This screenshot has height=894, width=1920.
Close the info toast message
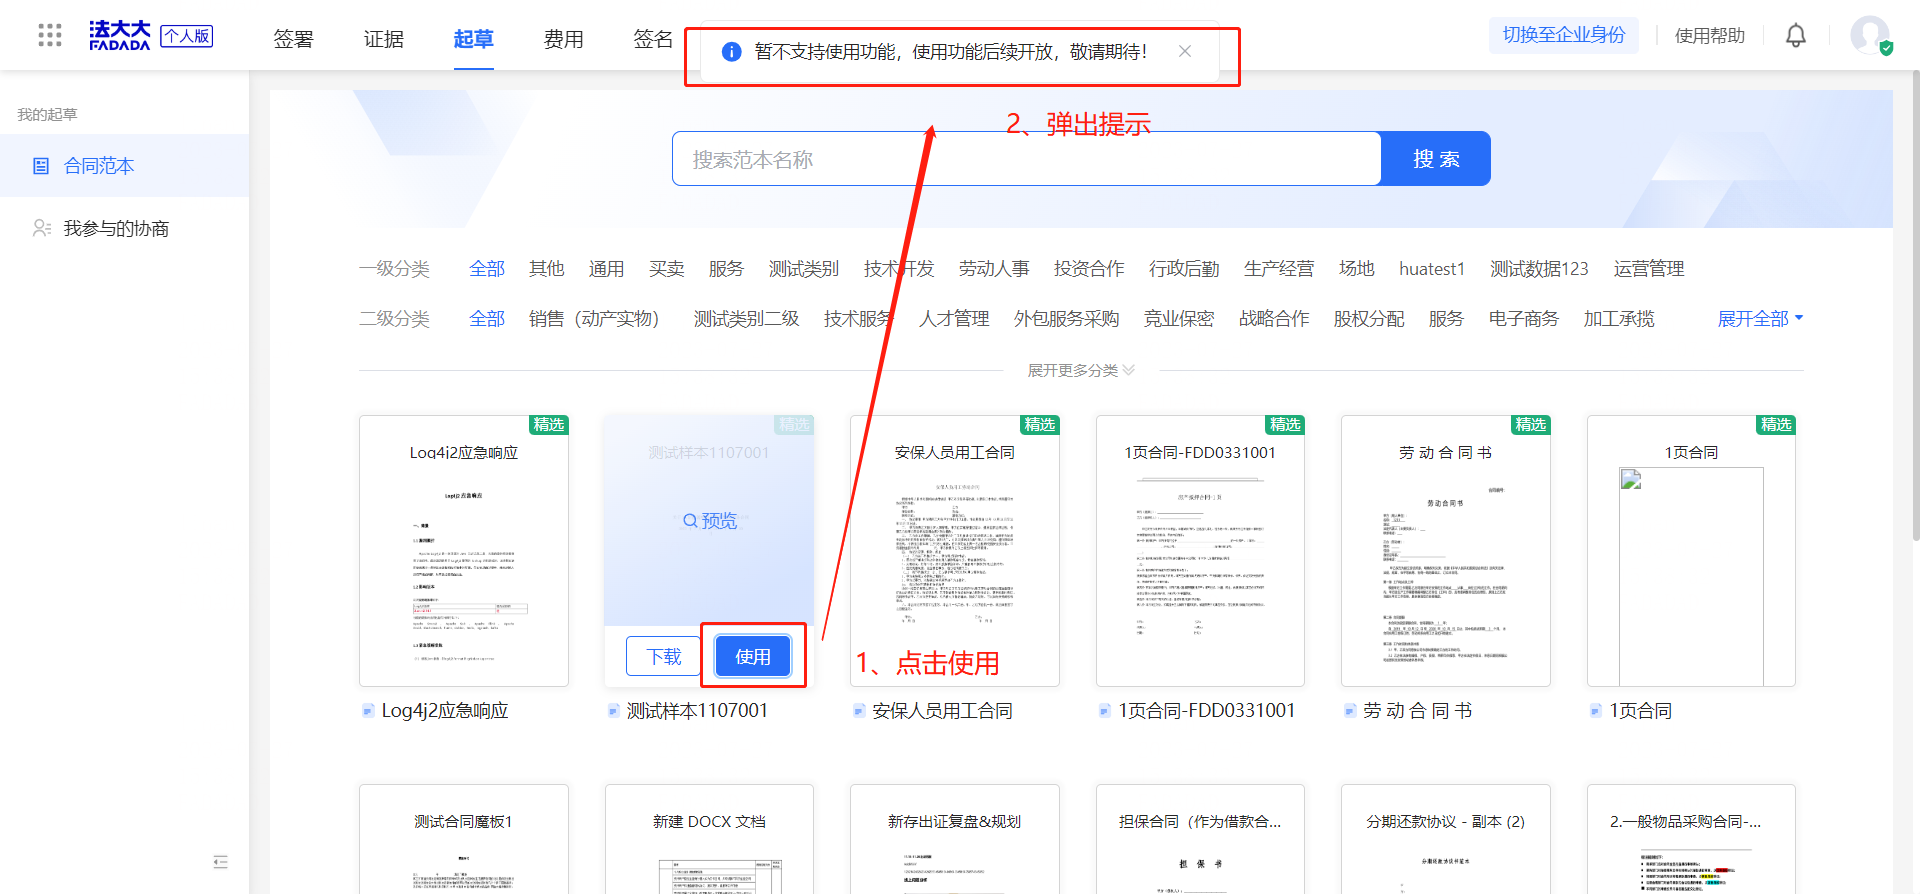tap(1185, 51)
